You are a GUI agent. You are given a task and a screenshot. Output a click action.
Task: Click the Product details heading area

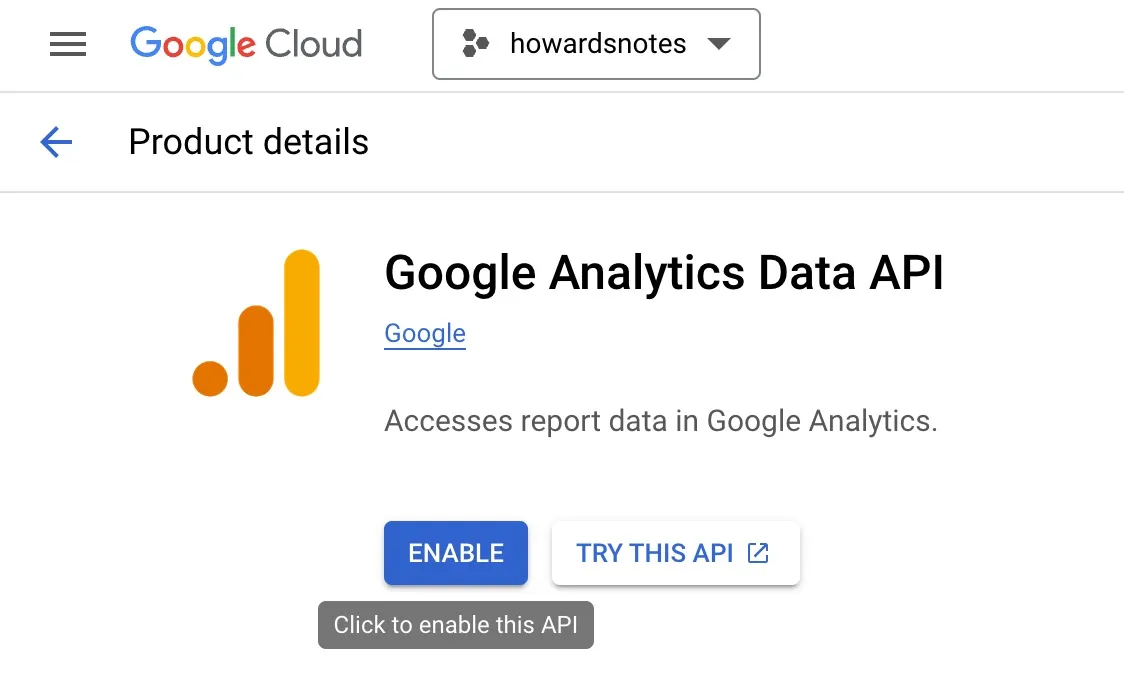247,141
